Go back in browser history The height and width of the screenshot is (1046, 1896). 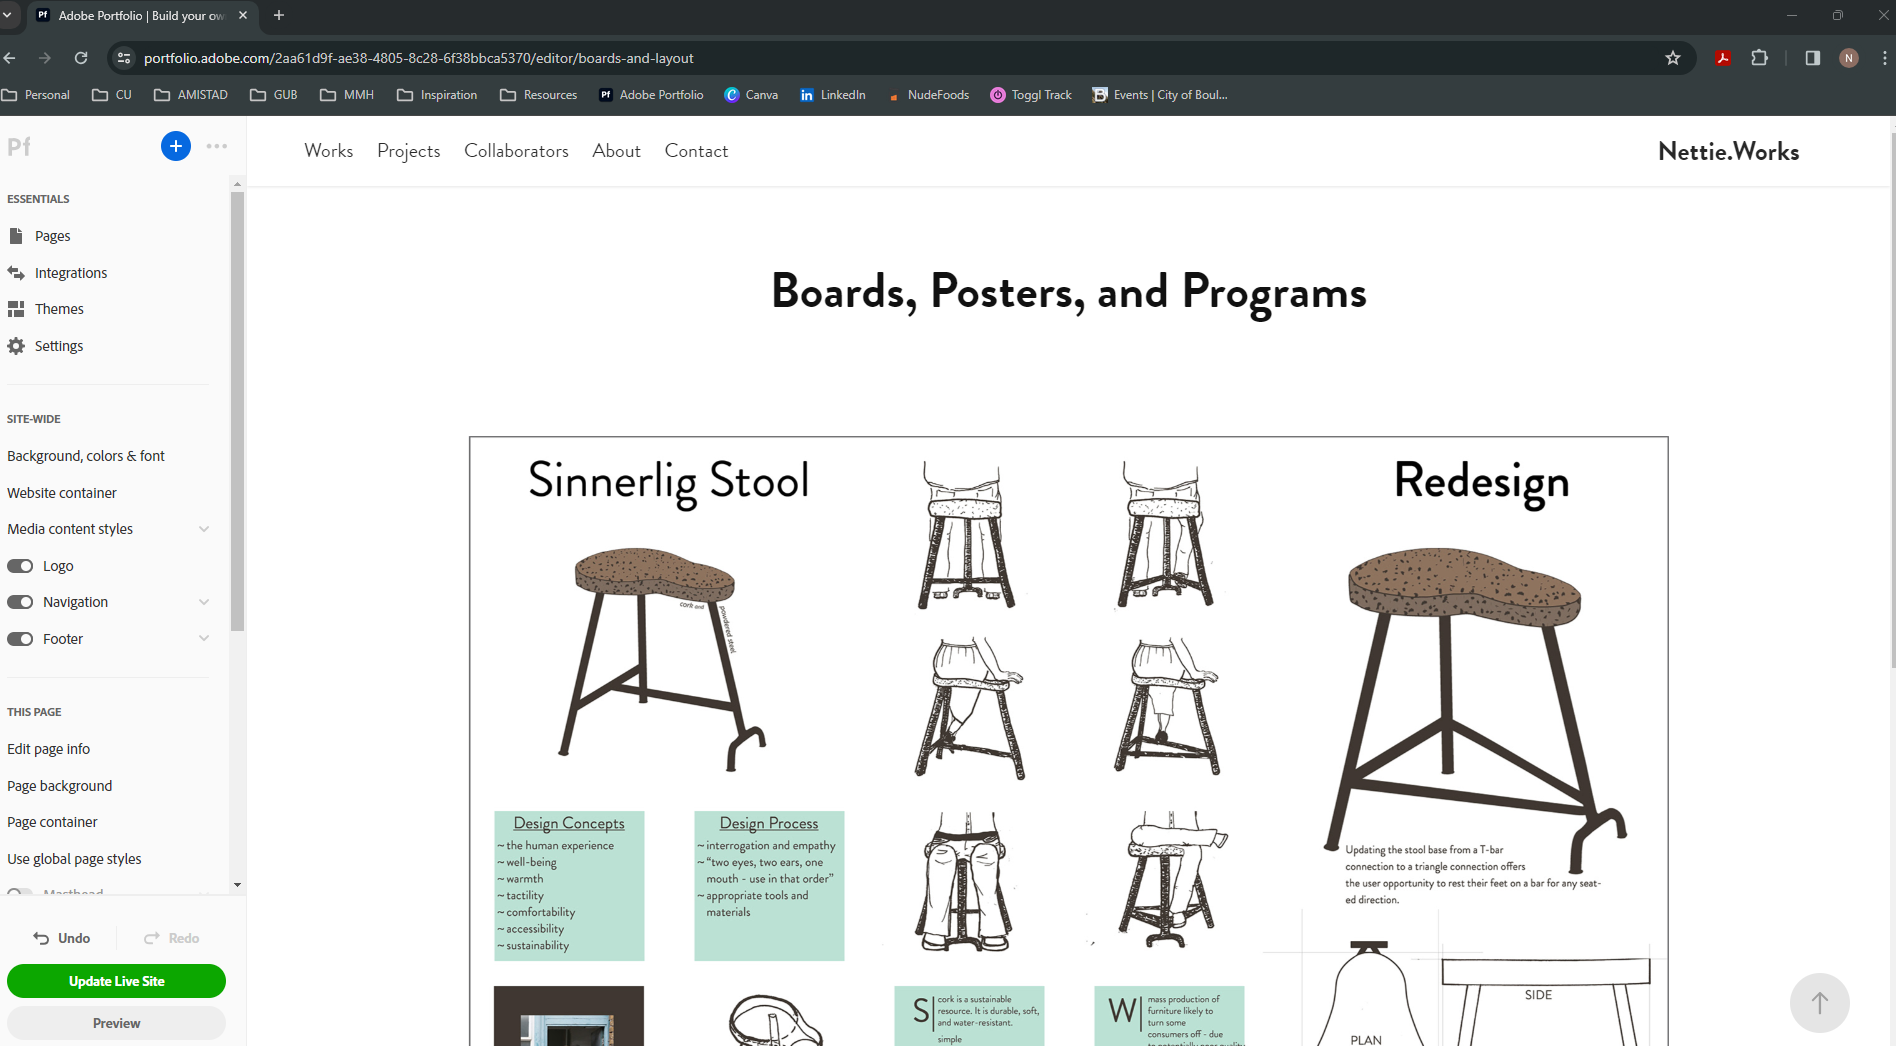(x=10, y=58)
